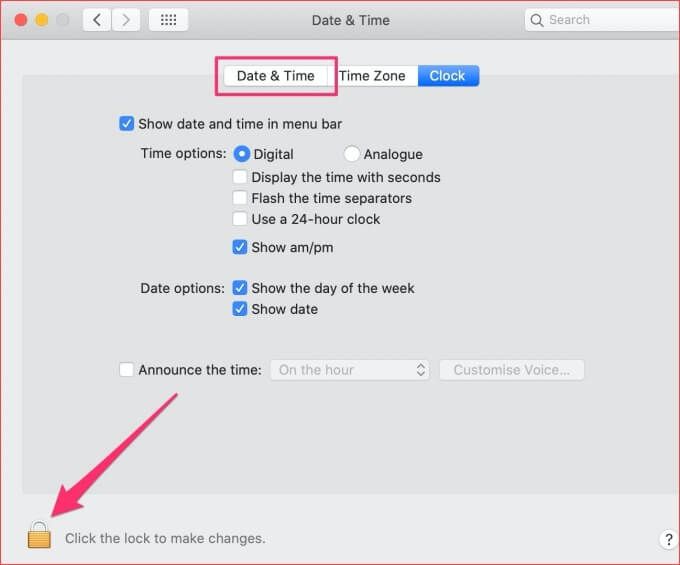The image size is (680, 565).
Task: Go back with the left chevron button
Action: [97, 20]
